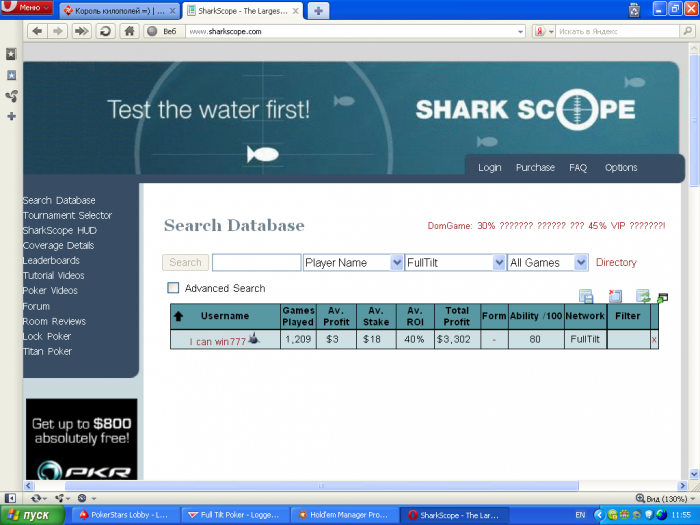The image size is (700, 525).
Task: Open closed tabs trash icon
Action: 634,10
